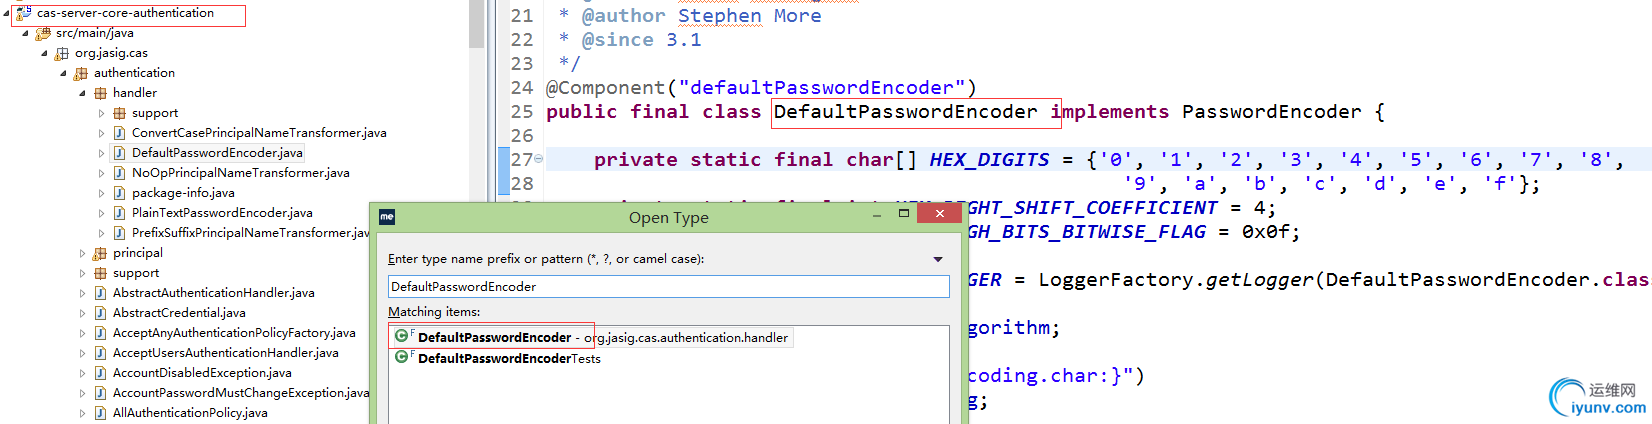This screenshot has width=1652, height=424.
Task: Expand the principal package node
Action: pyautogui.click(x=82, y=253)
